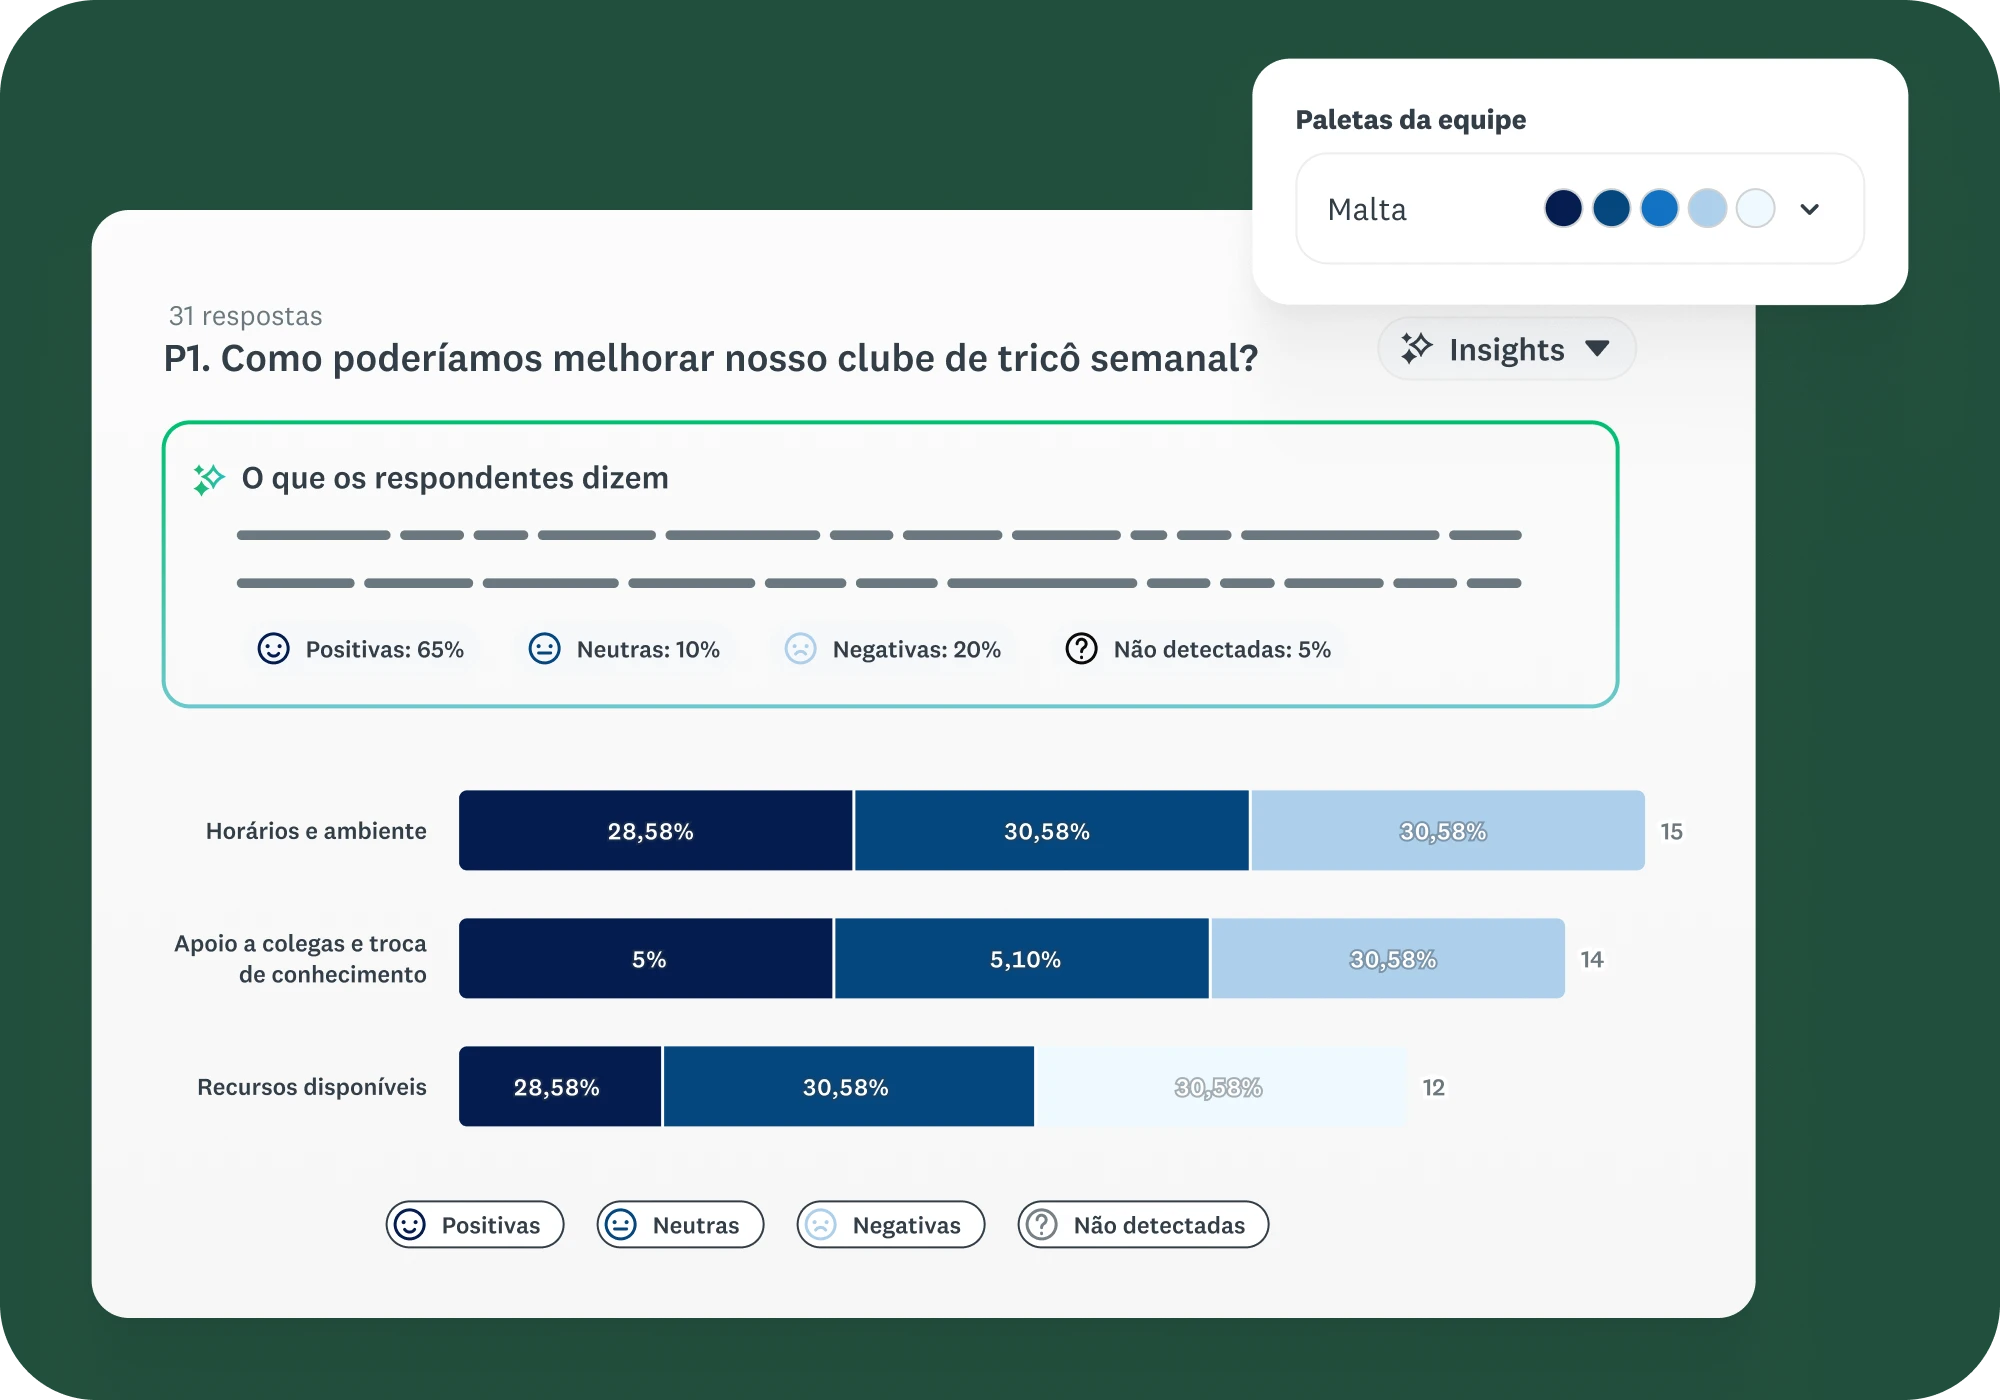This screenshot has height=1400, width=2000.
Task: Click the question mark icon in Não detectadas legend
Action: [1042, 1225]
